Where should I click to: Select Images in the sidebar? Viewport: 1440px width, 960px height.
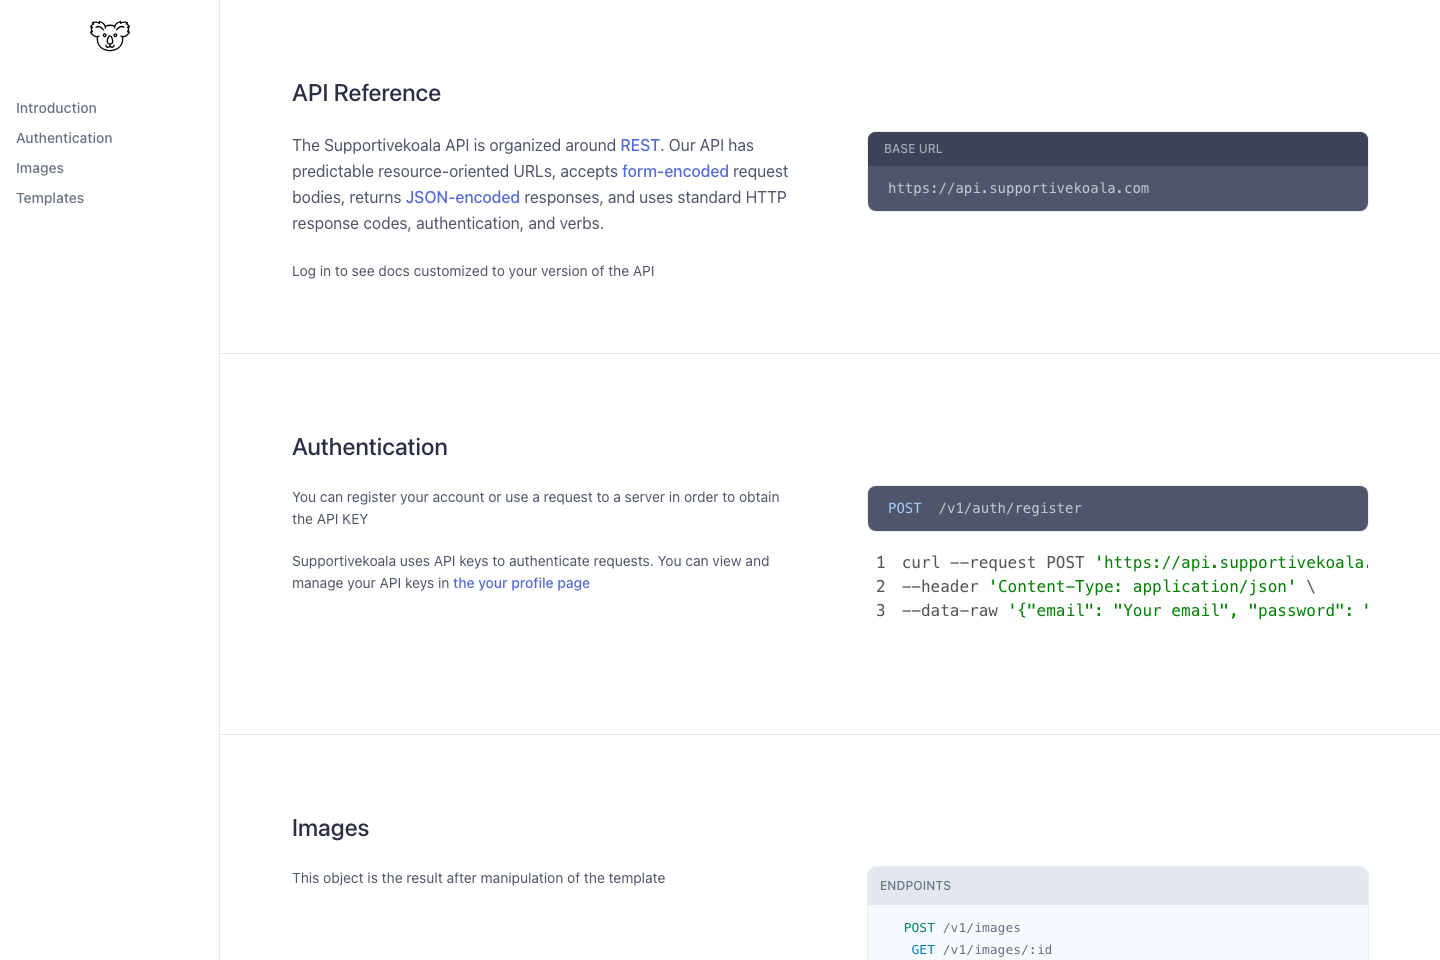40,168
